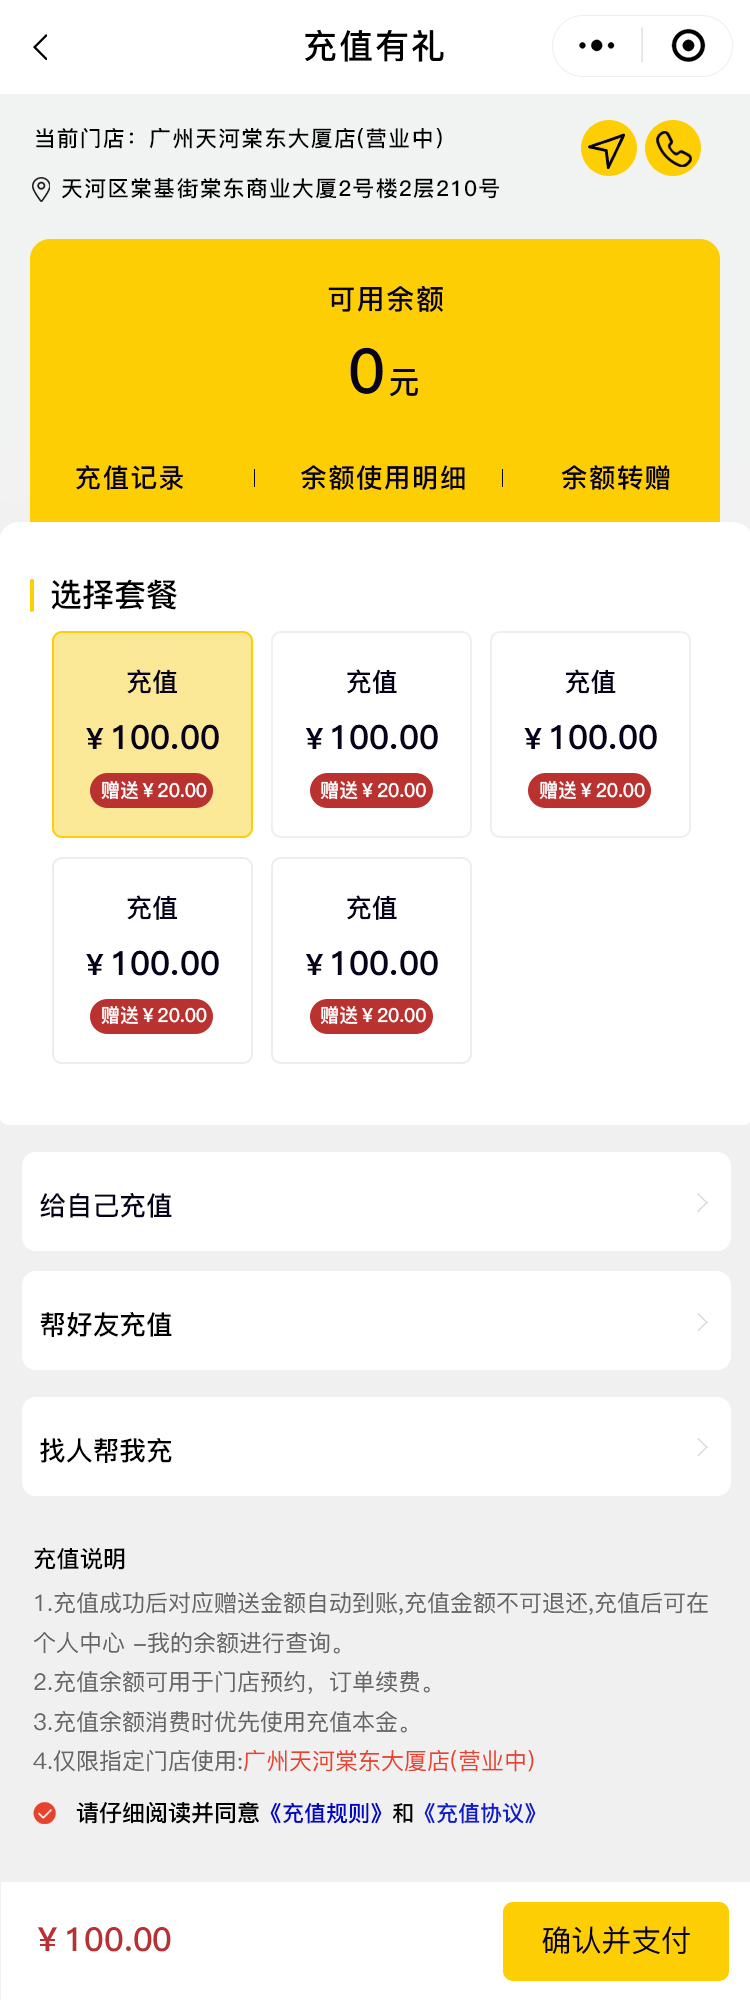Screen dimensions: 750x2000
Task: Tap the location pin beside store address
Action: point(42,189)
